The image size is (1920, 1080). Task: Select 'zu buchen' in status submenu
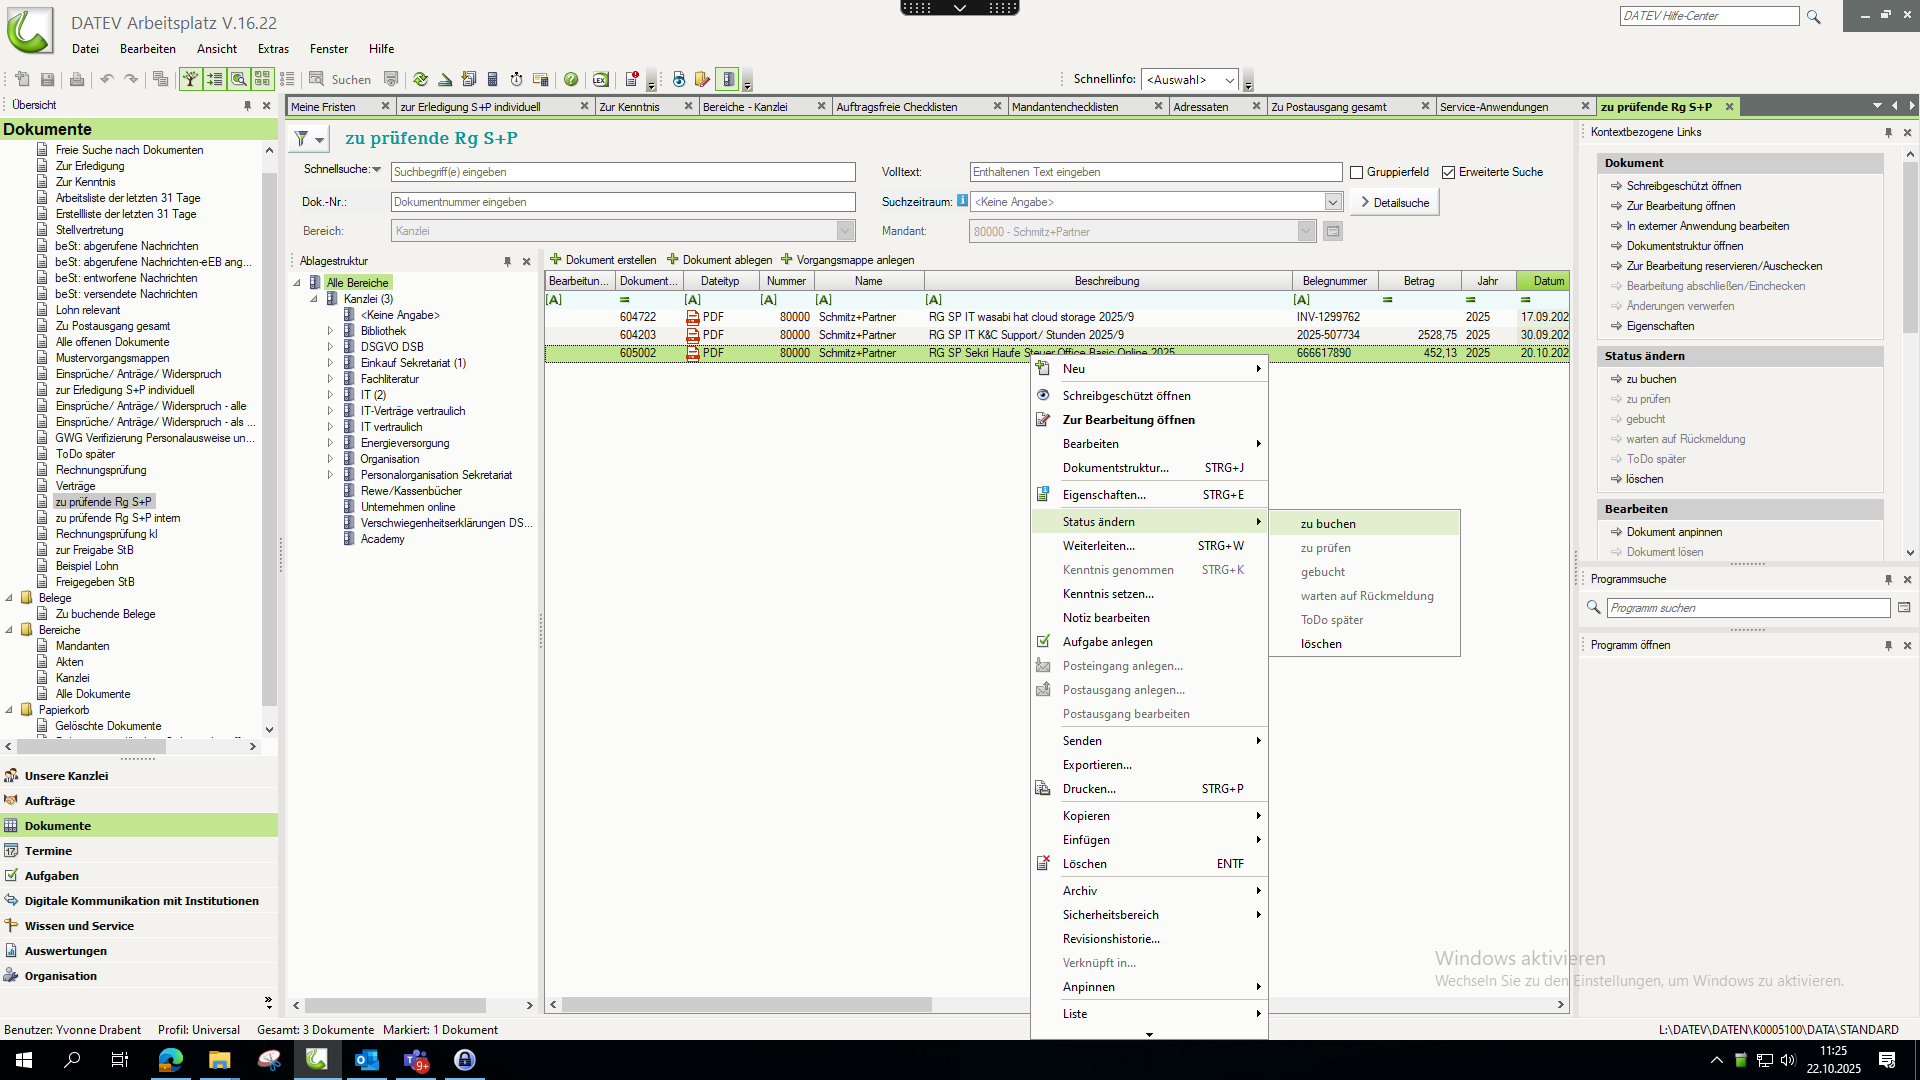[x=1328, y=524]
